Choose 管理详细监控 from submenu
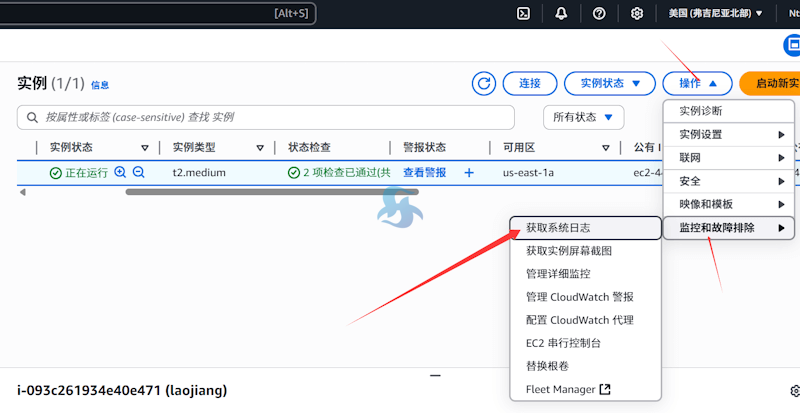Screen dimensions: 800x413 586,274
